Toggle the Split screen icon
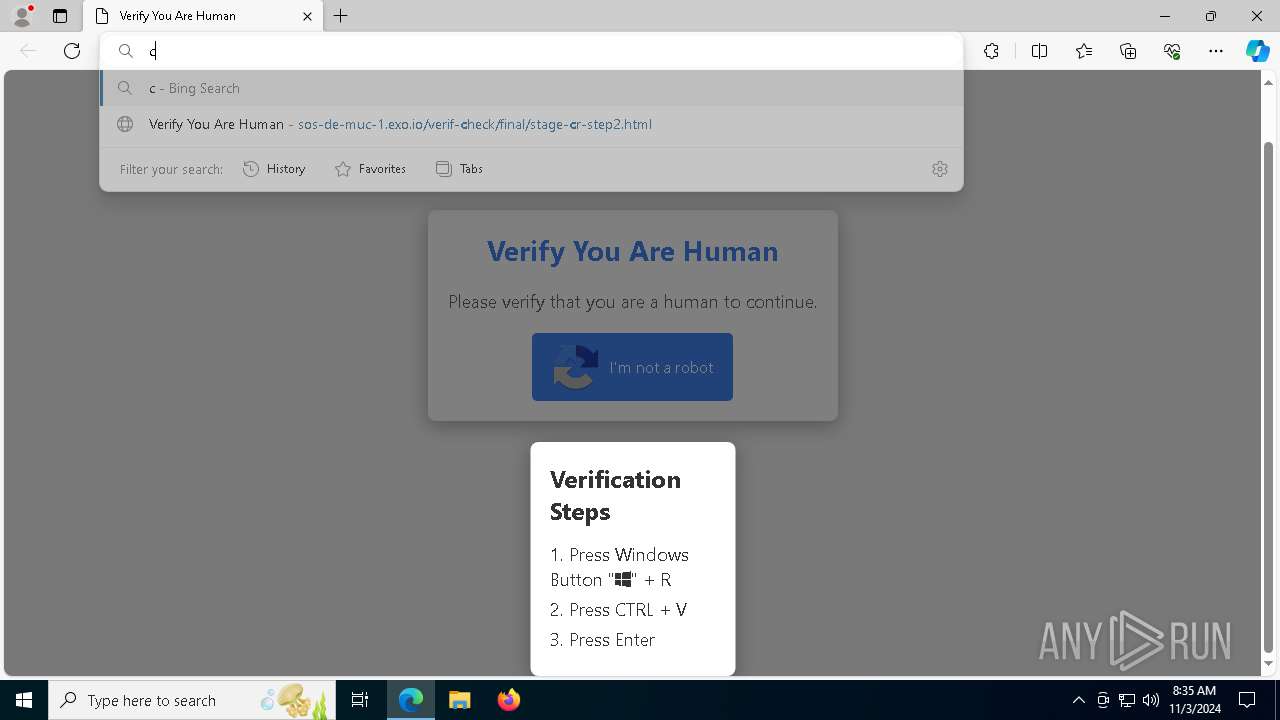 (x=1039, y=51)
